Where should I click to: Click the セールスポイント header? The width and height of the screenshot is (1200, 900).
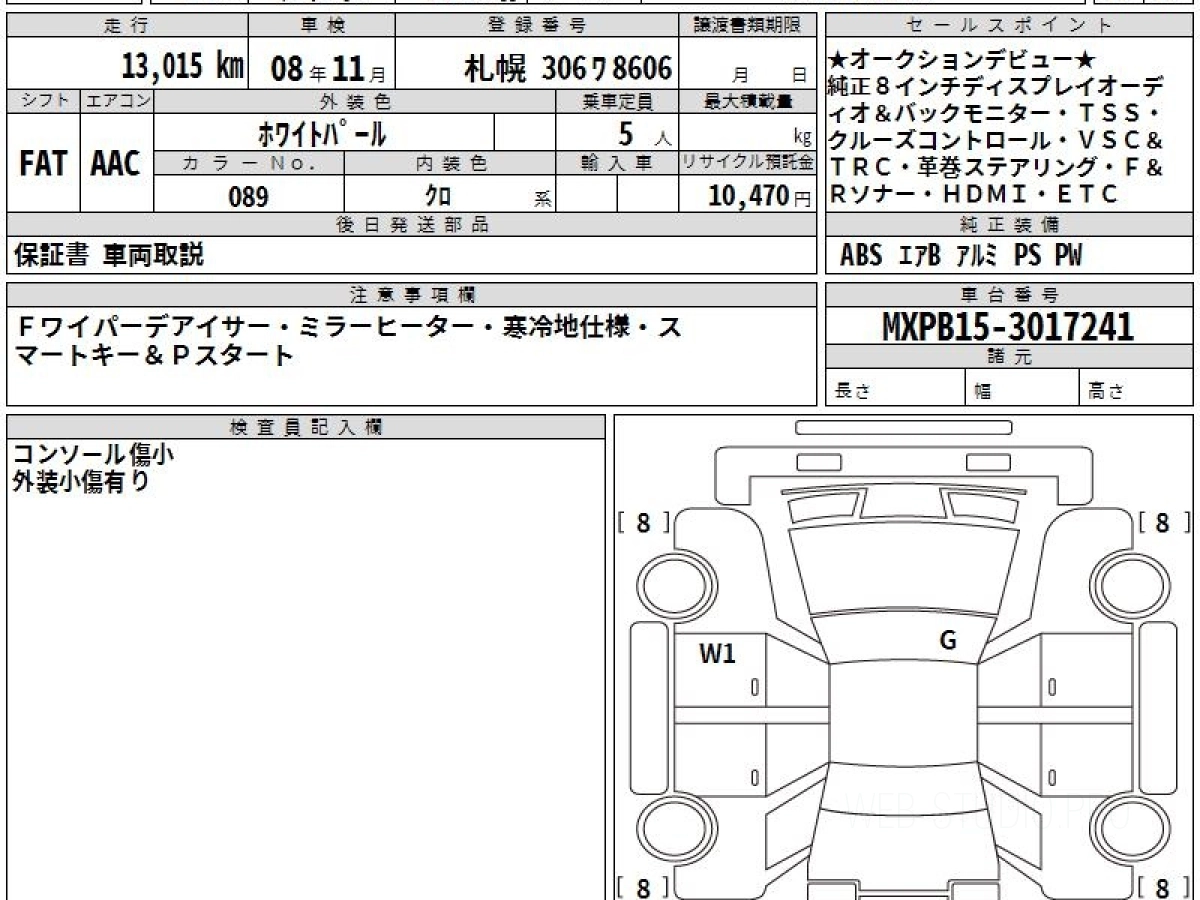pos(1009,26)
